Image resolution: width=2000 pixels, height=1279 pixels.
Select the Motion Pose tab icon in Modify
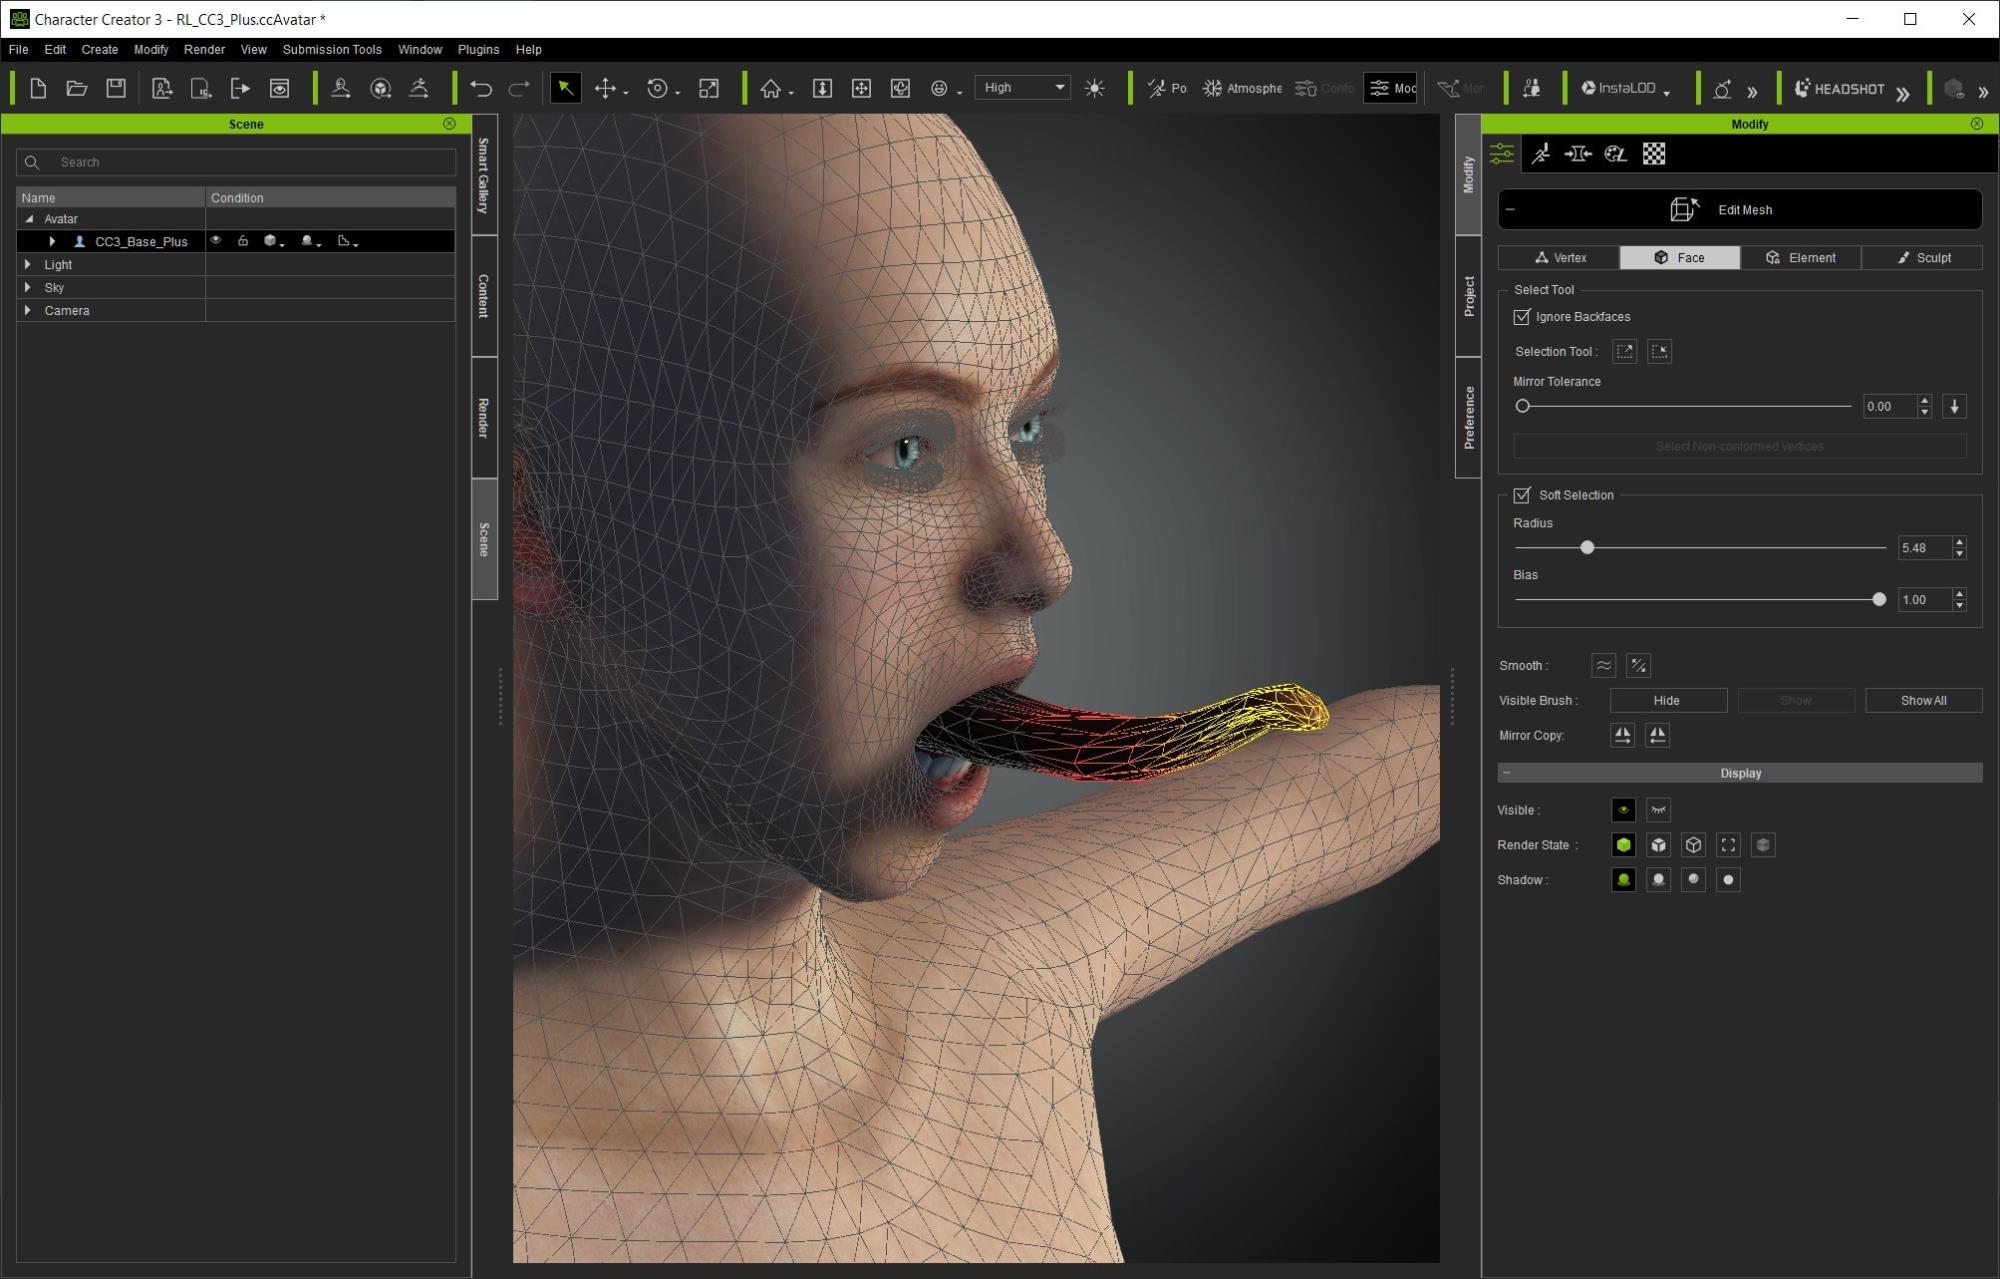(1540, 154)
